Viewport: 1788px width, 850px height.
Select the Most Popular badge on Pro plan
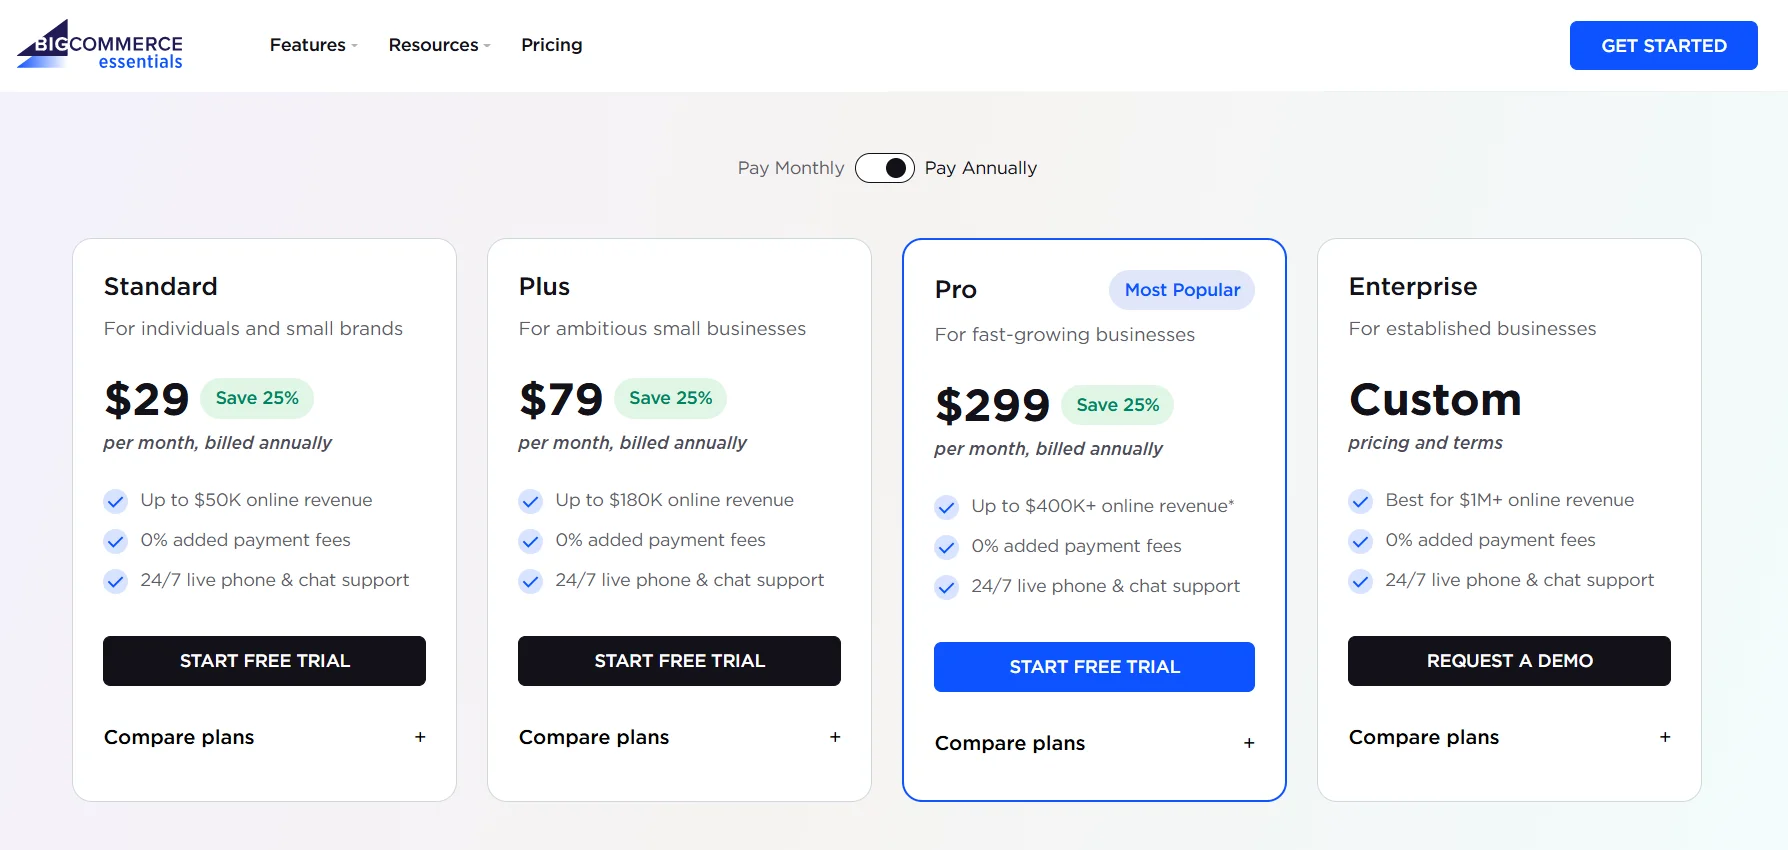click(x=1181, y=290)
